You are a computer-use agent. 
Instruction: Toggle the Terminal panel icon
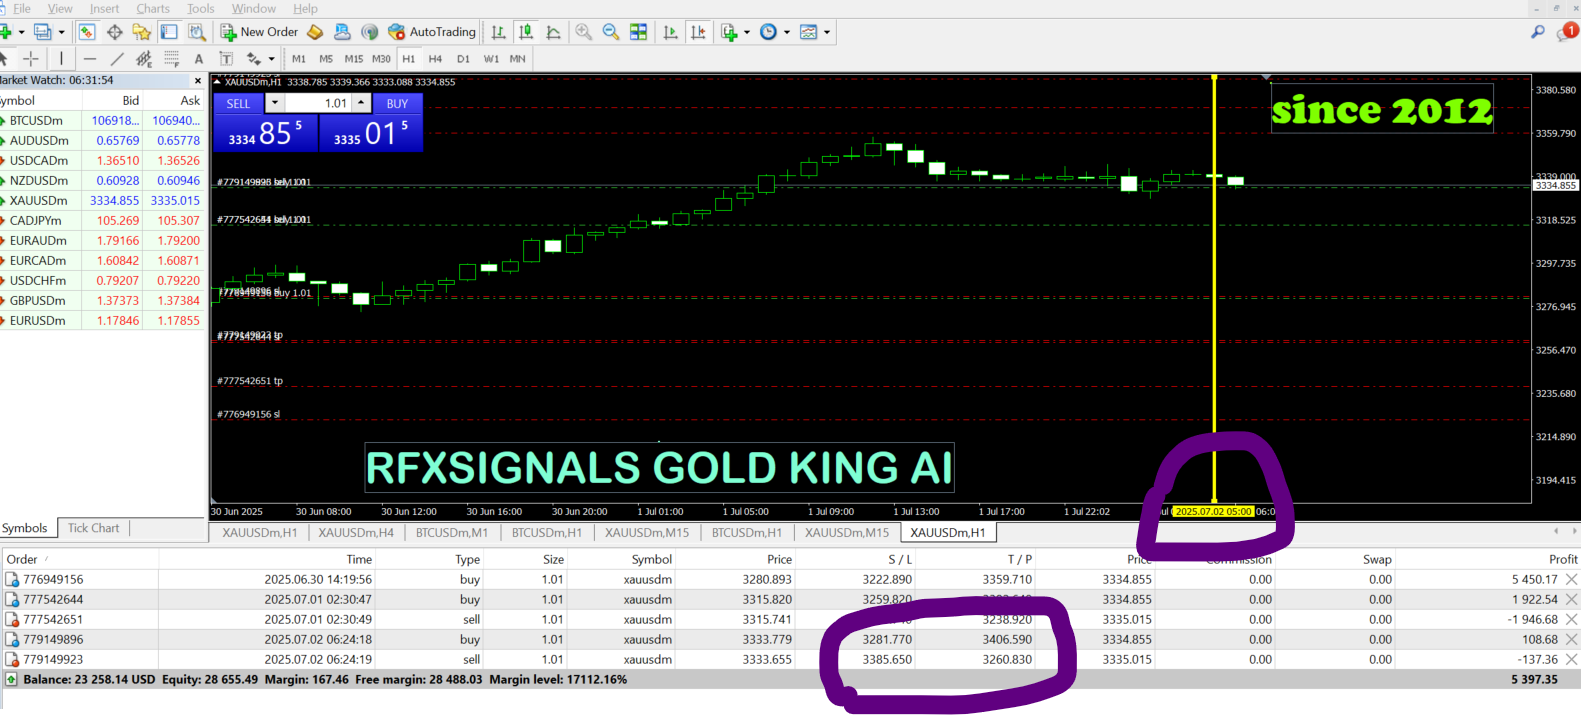point(169,32)
